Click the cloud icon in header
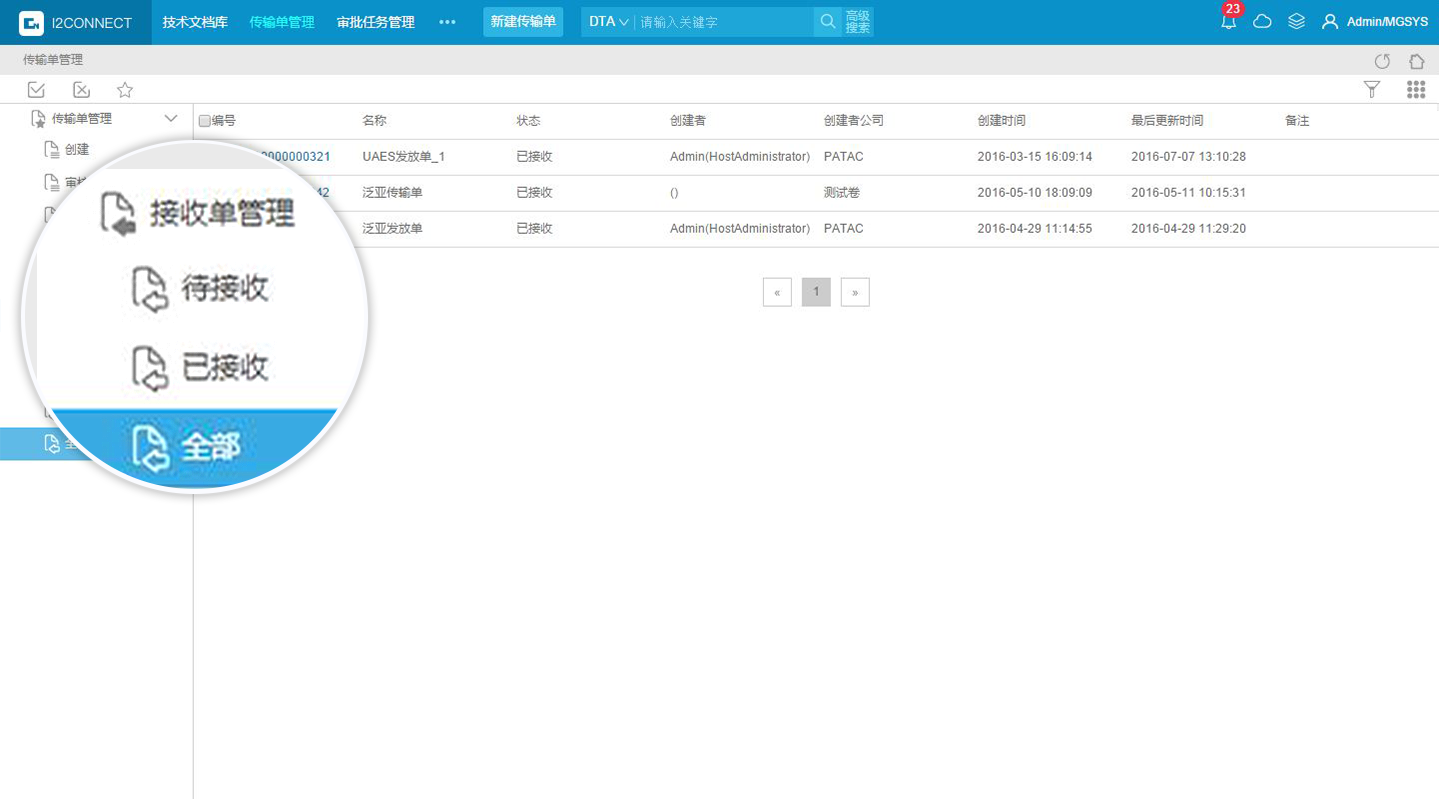Image resolution: width=1439 pixels, height=799 pixels. click(1262, 21)
